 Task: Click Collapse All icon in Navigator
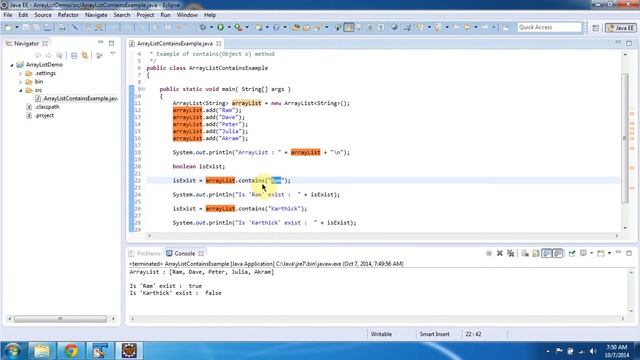[x=74, y=55]
